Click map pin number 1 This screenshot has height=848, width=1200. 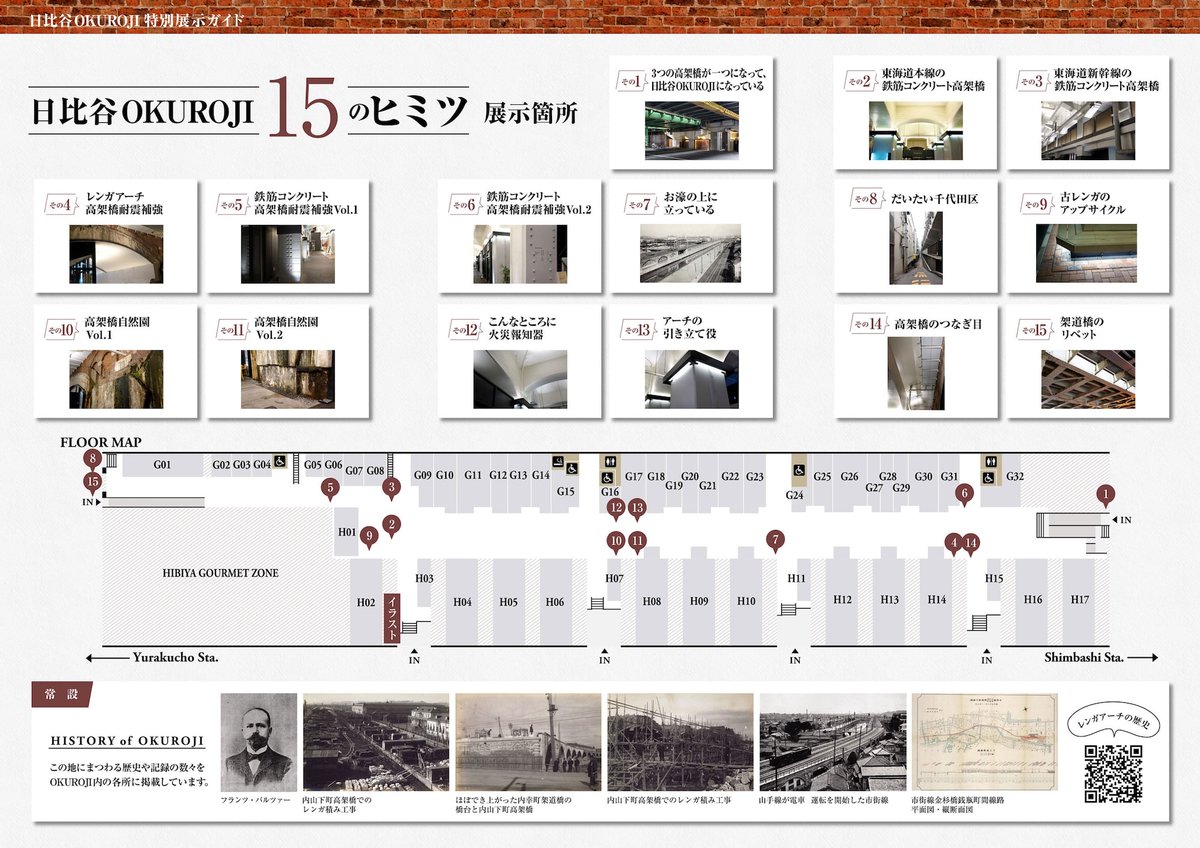point(1105,495)
